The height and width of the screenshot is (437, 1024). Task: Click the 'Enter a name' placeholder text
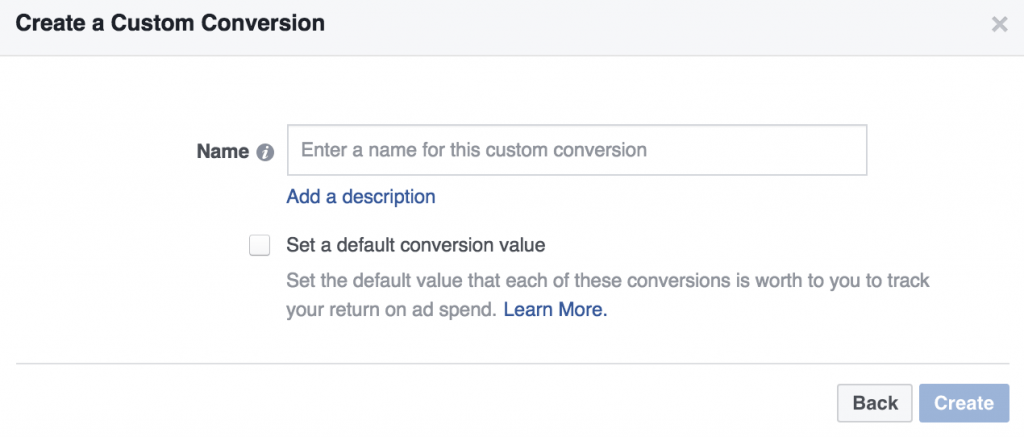click(x=474, y=151)
